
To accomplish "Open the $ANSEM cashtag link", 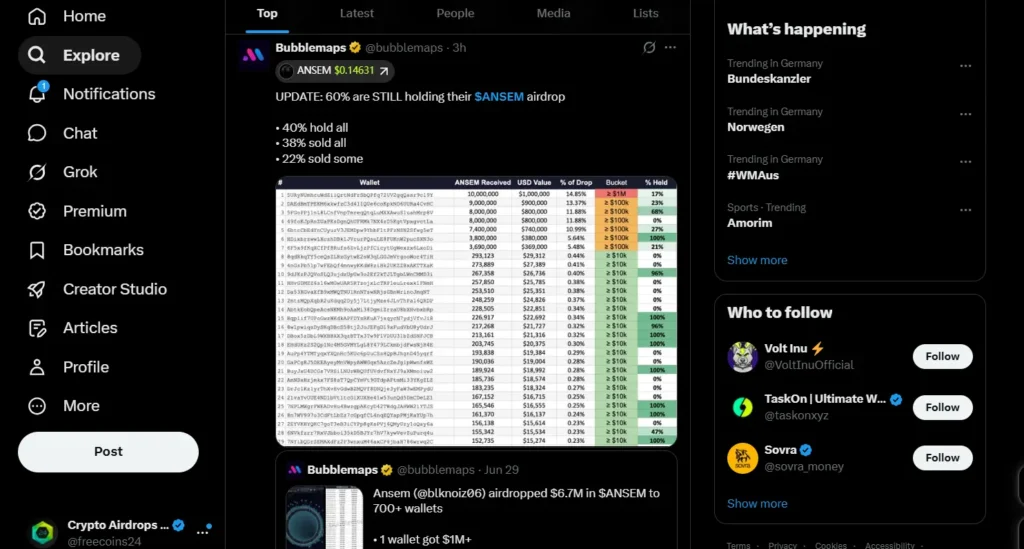I will tap(499, 97).
